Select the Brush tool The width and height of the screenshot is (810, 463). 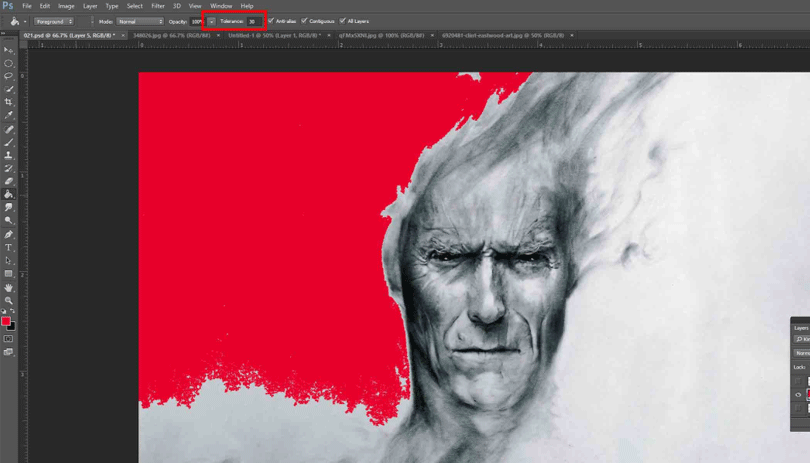(x=9, y=143)
